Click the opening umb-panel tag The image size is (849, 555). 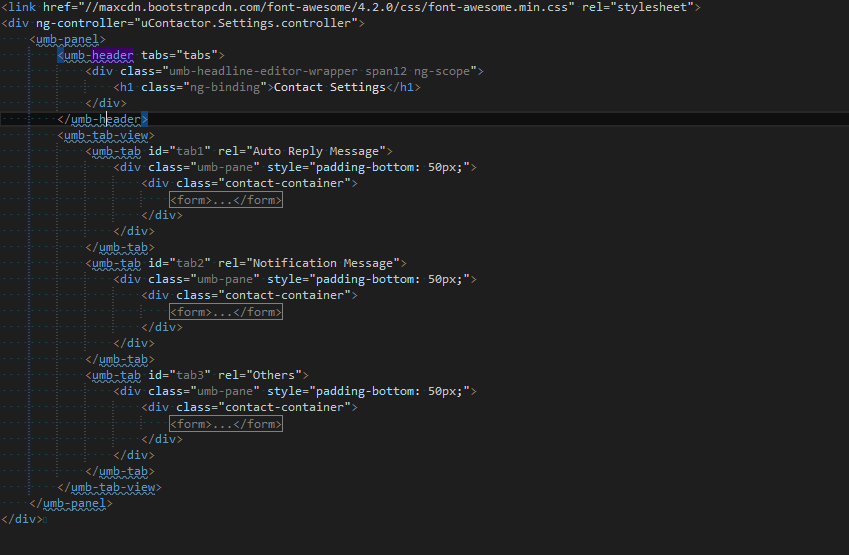[x=68, y=40]
